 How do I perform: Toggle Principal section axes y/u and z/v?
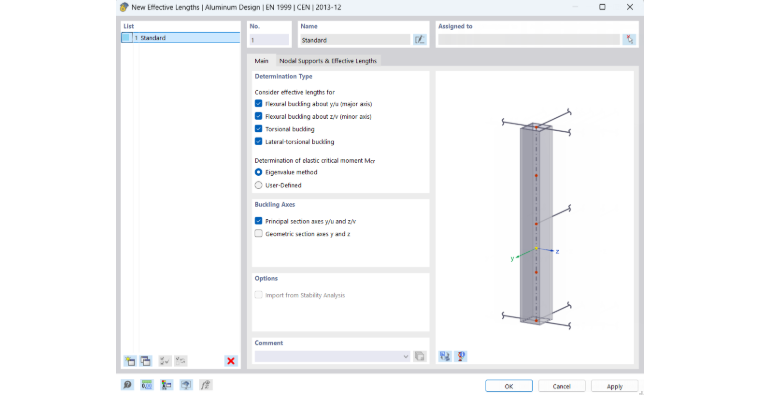(x=258, y=221)
